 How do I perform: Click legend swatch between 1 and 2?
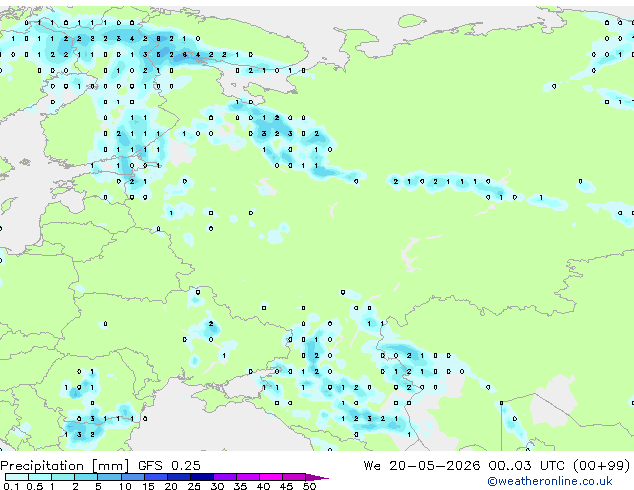pos(63,477)
